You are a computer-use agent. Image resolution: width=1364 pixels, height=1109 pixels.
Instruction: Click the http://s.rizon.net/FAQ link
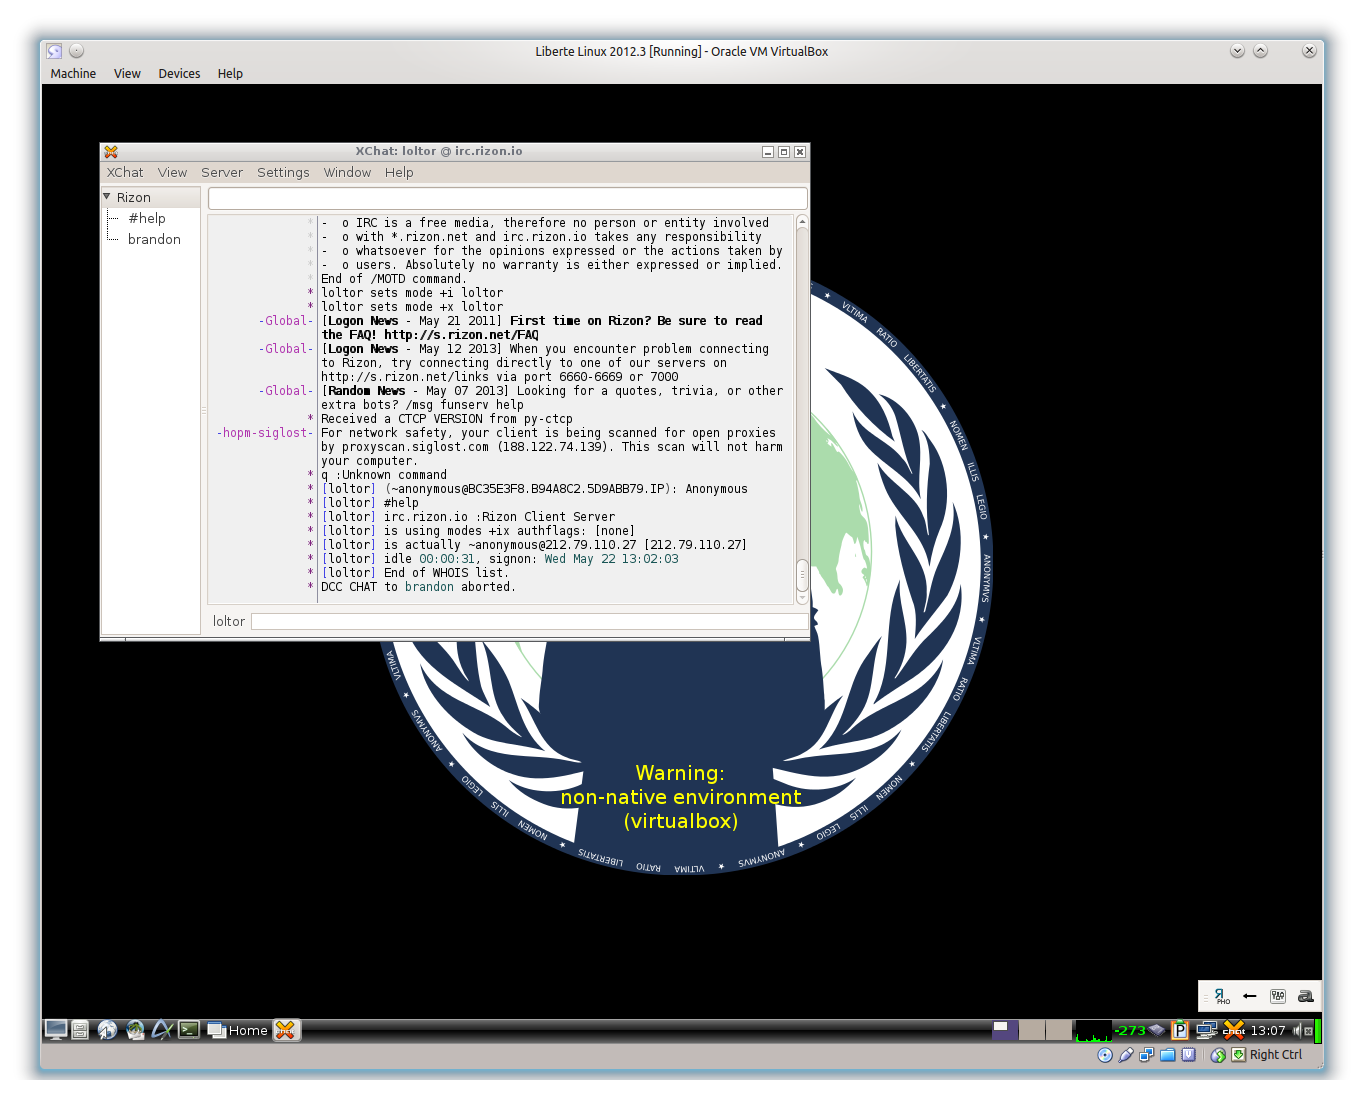click(x=461, y=335)
